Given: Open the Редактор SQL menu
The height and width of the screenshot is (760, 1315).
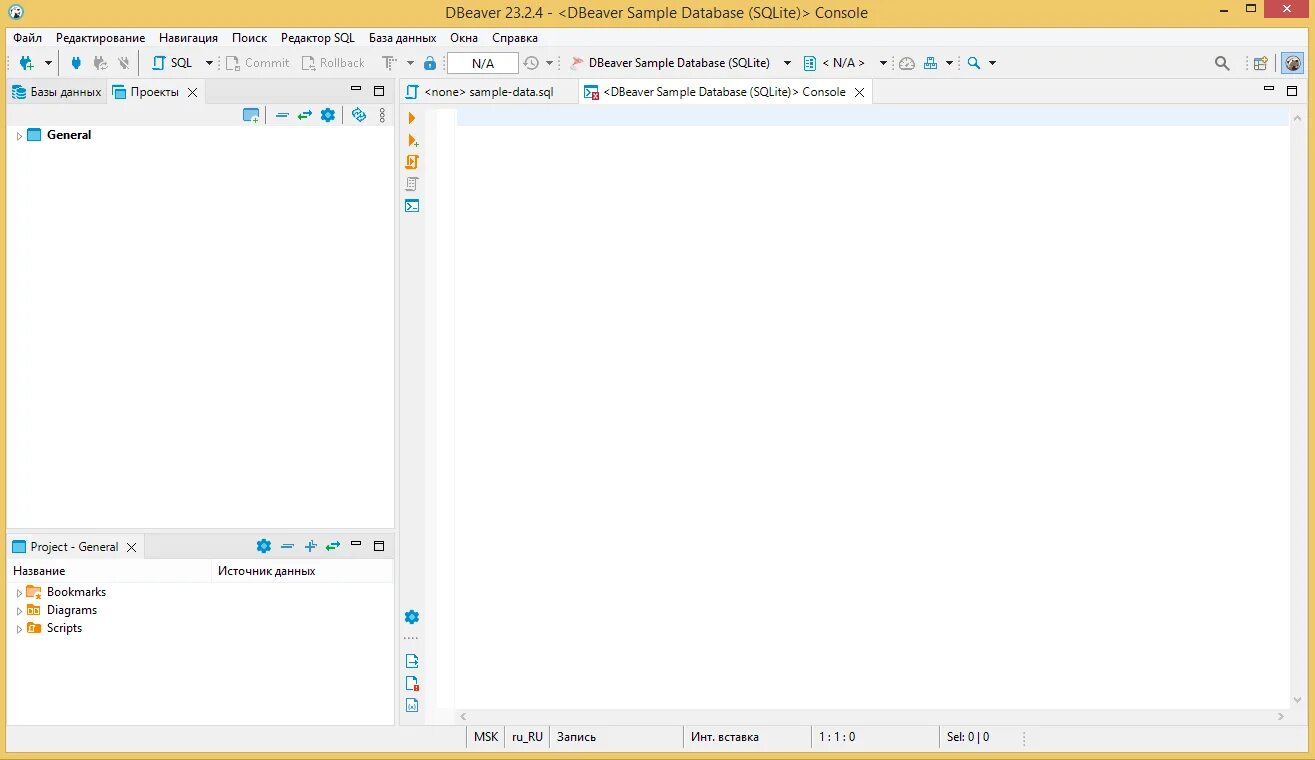Looking at the screenshot, I should pyautogui.click(x=318, y=38).
